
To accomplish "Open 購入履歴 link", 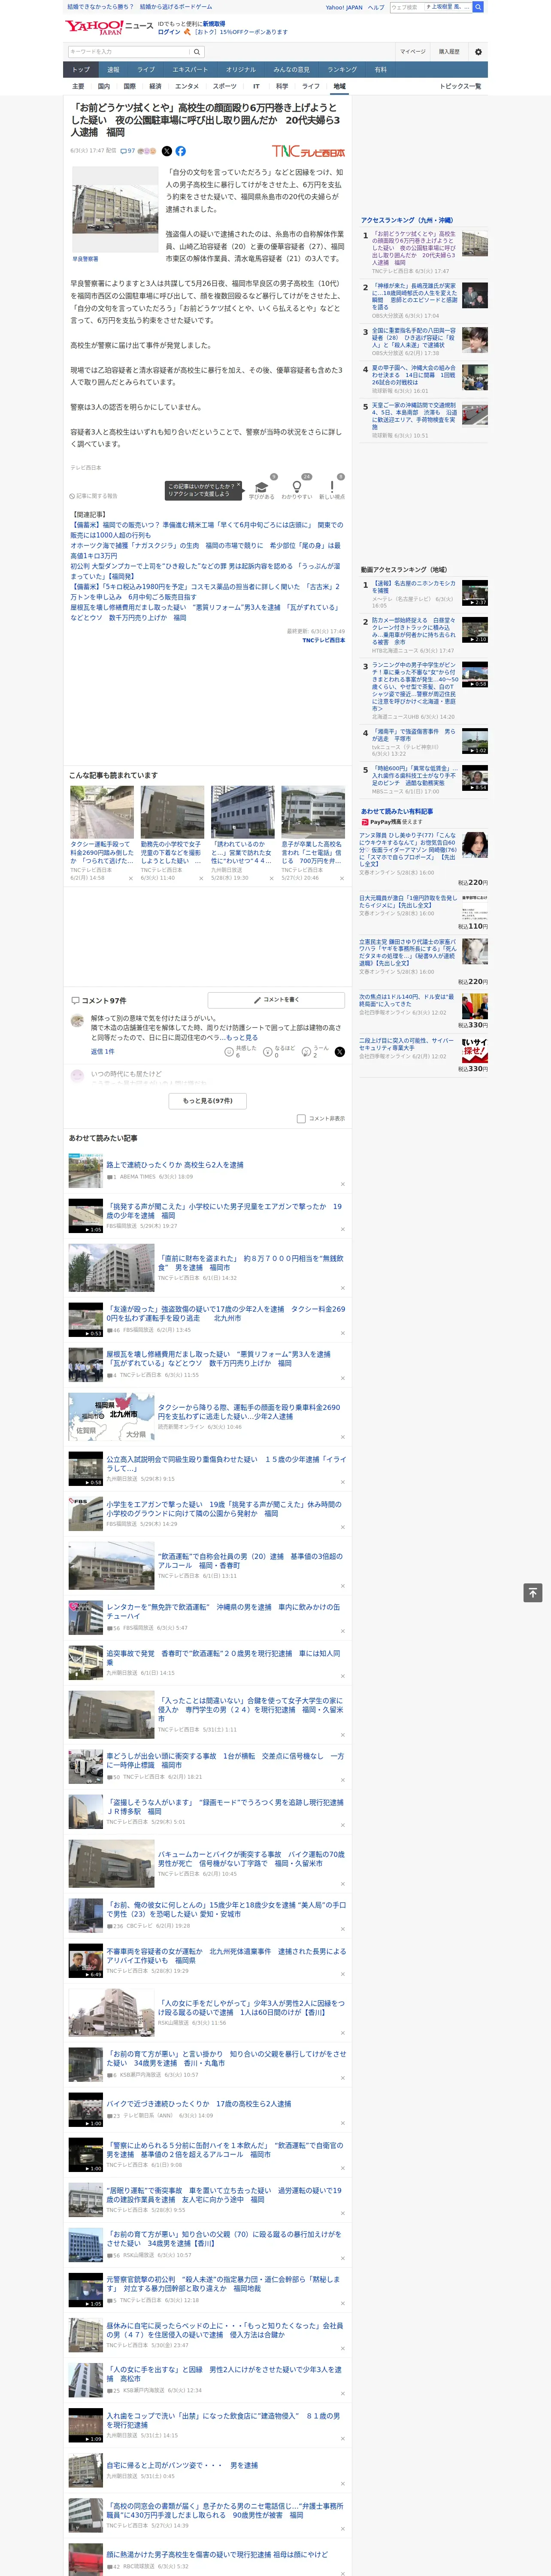I will tap(449, 52).
